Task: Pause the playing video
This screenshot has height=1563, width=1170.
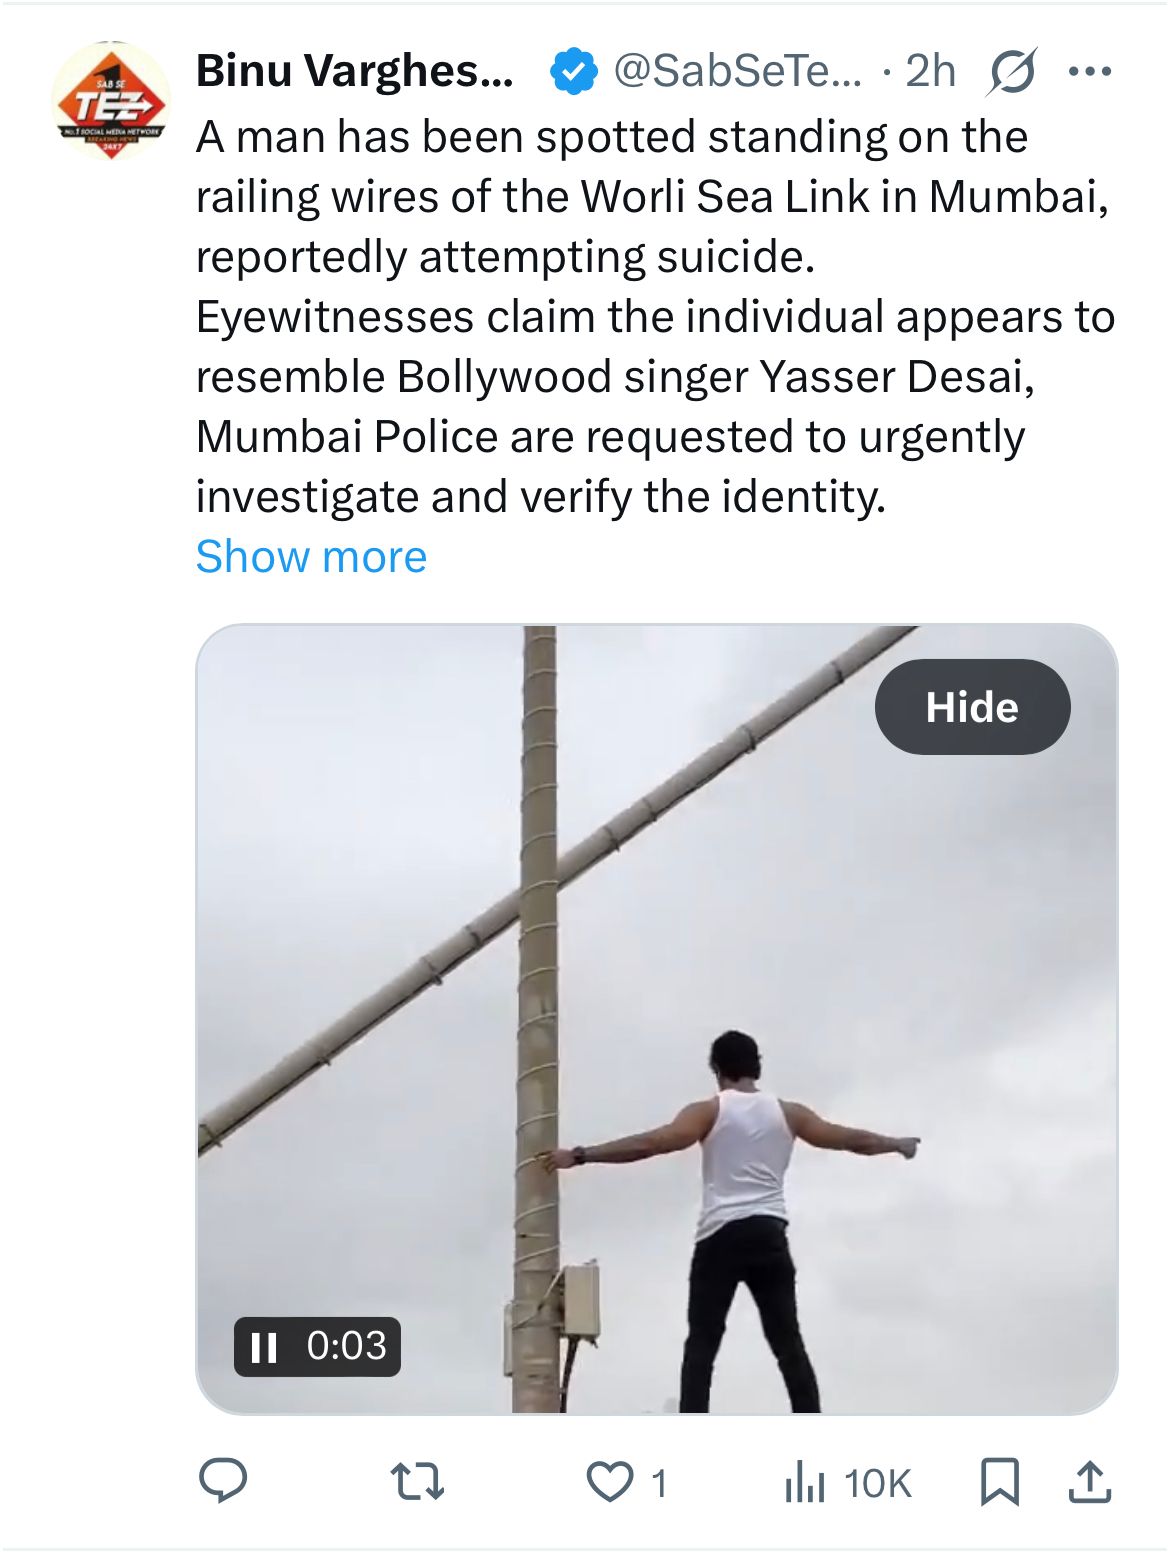Action: 264,1347
